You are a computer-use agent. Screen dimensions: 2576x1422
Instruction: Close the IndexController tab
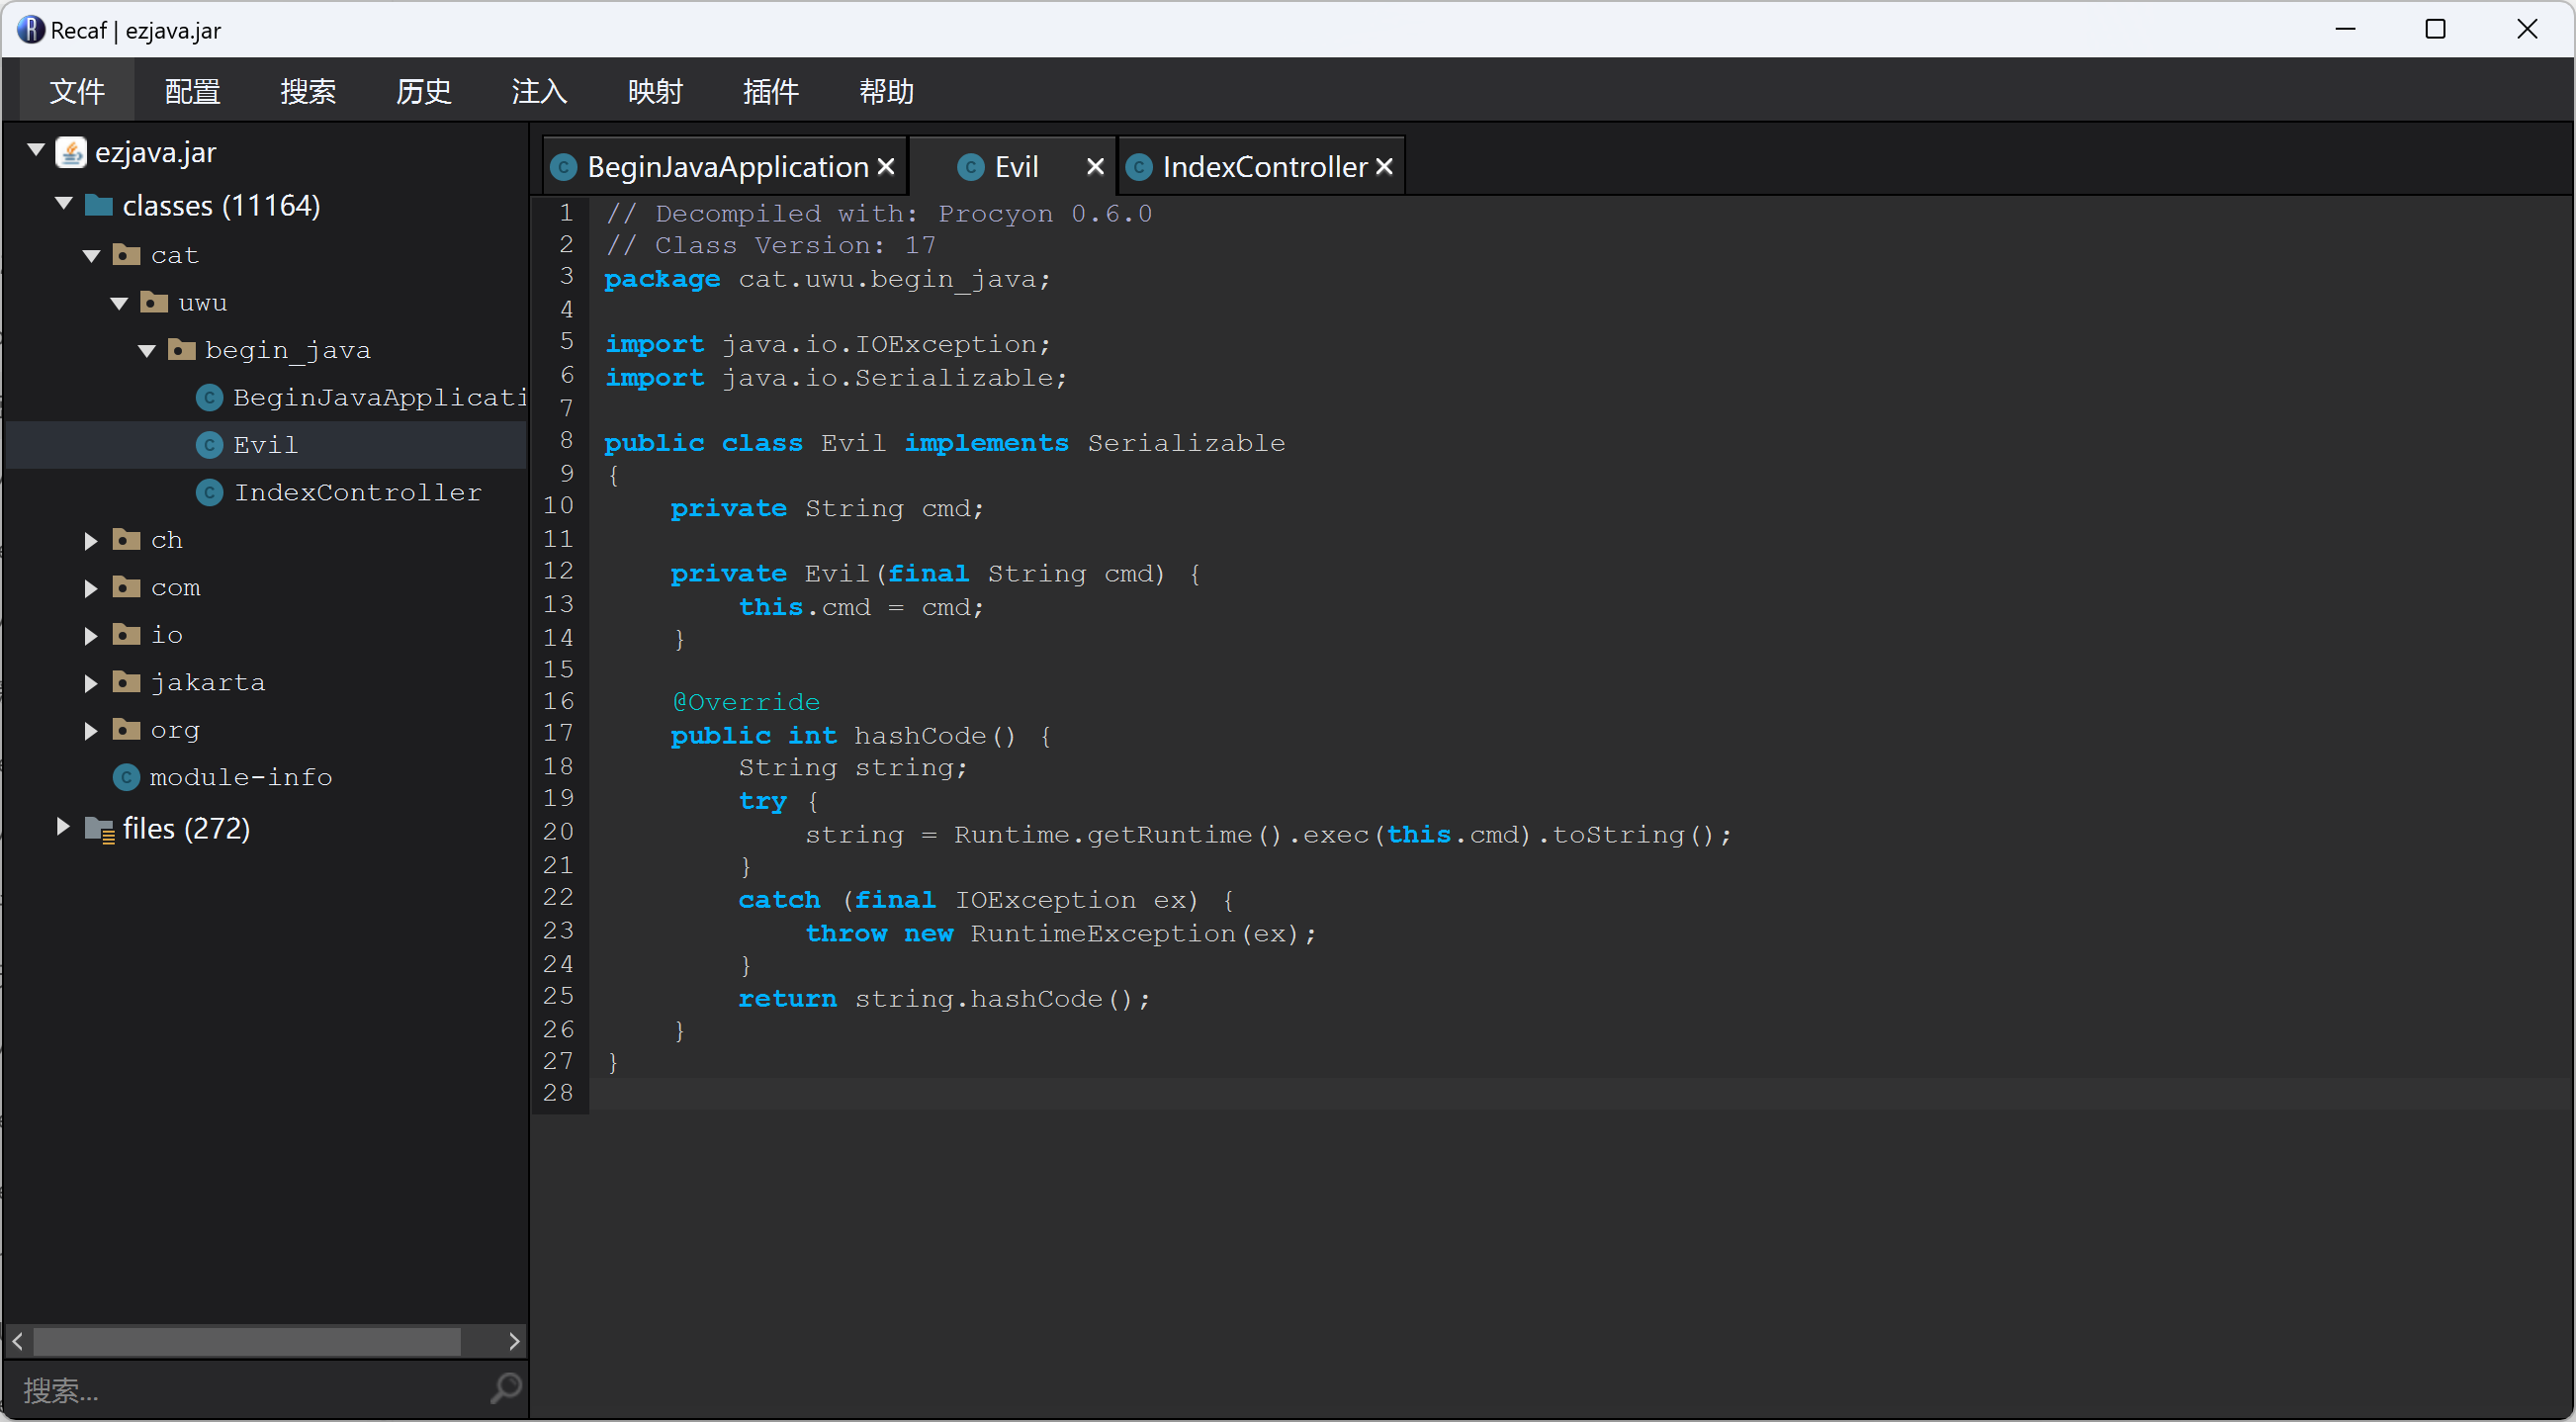coord(1384,167)
